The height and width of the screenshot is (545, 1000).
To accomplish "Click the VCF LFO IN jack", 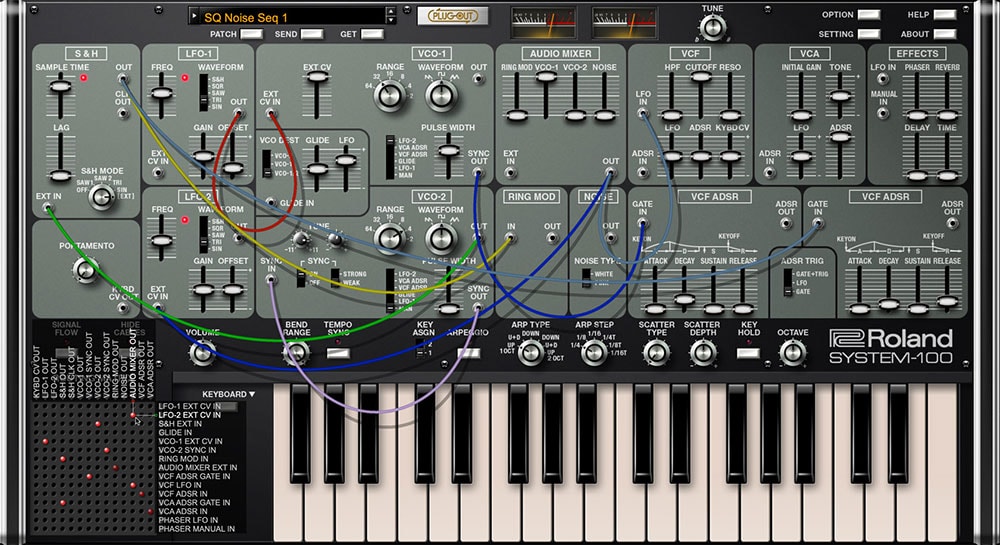I will pyautogui.click(x=643, y=113).
